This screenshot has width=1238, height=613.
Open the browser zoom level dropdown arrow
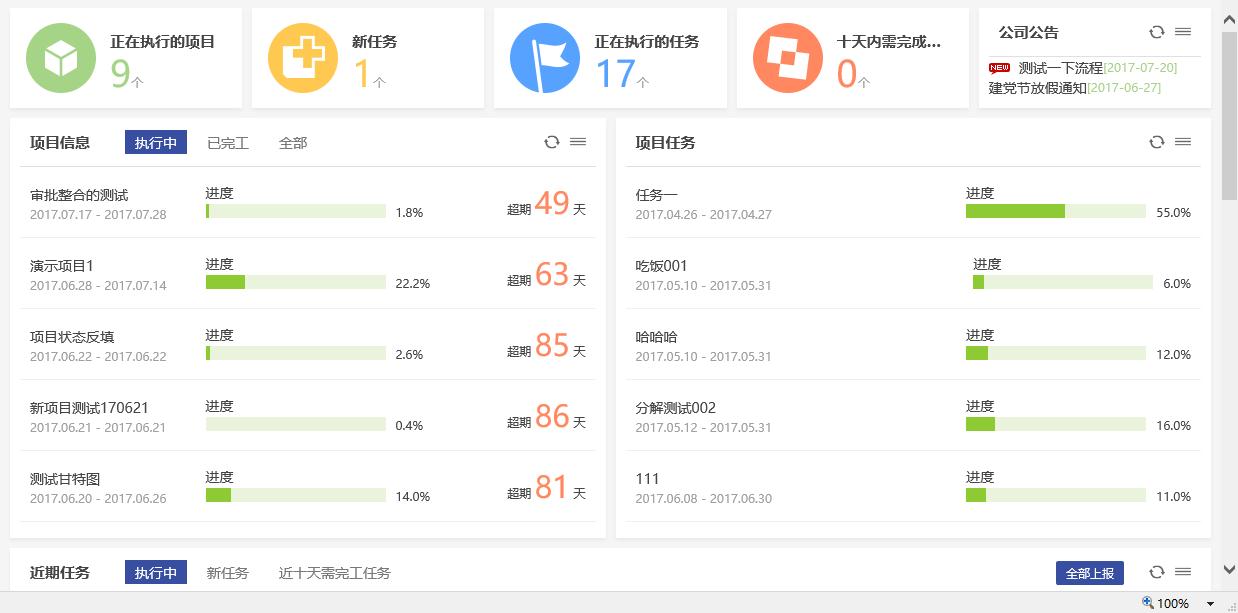1210,604
